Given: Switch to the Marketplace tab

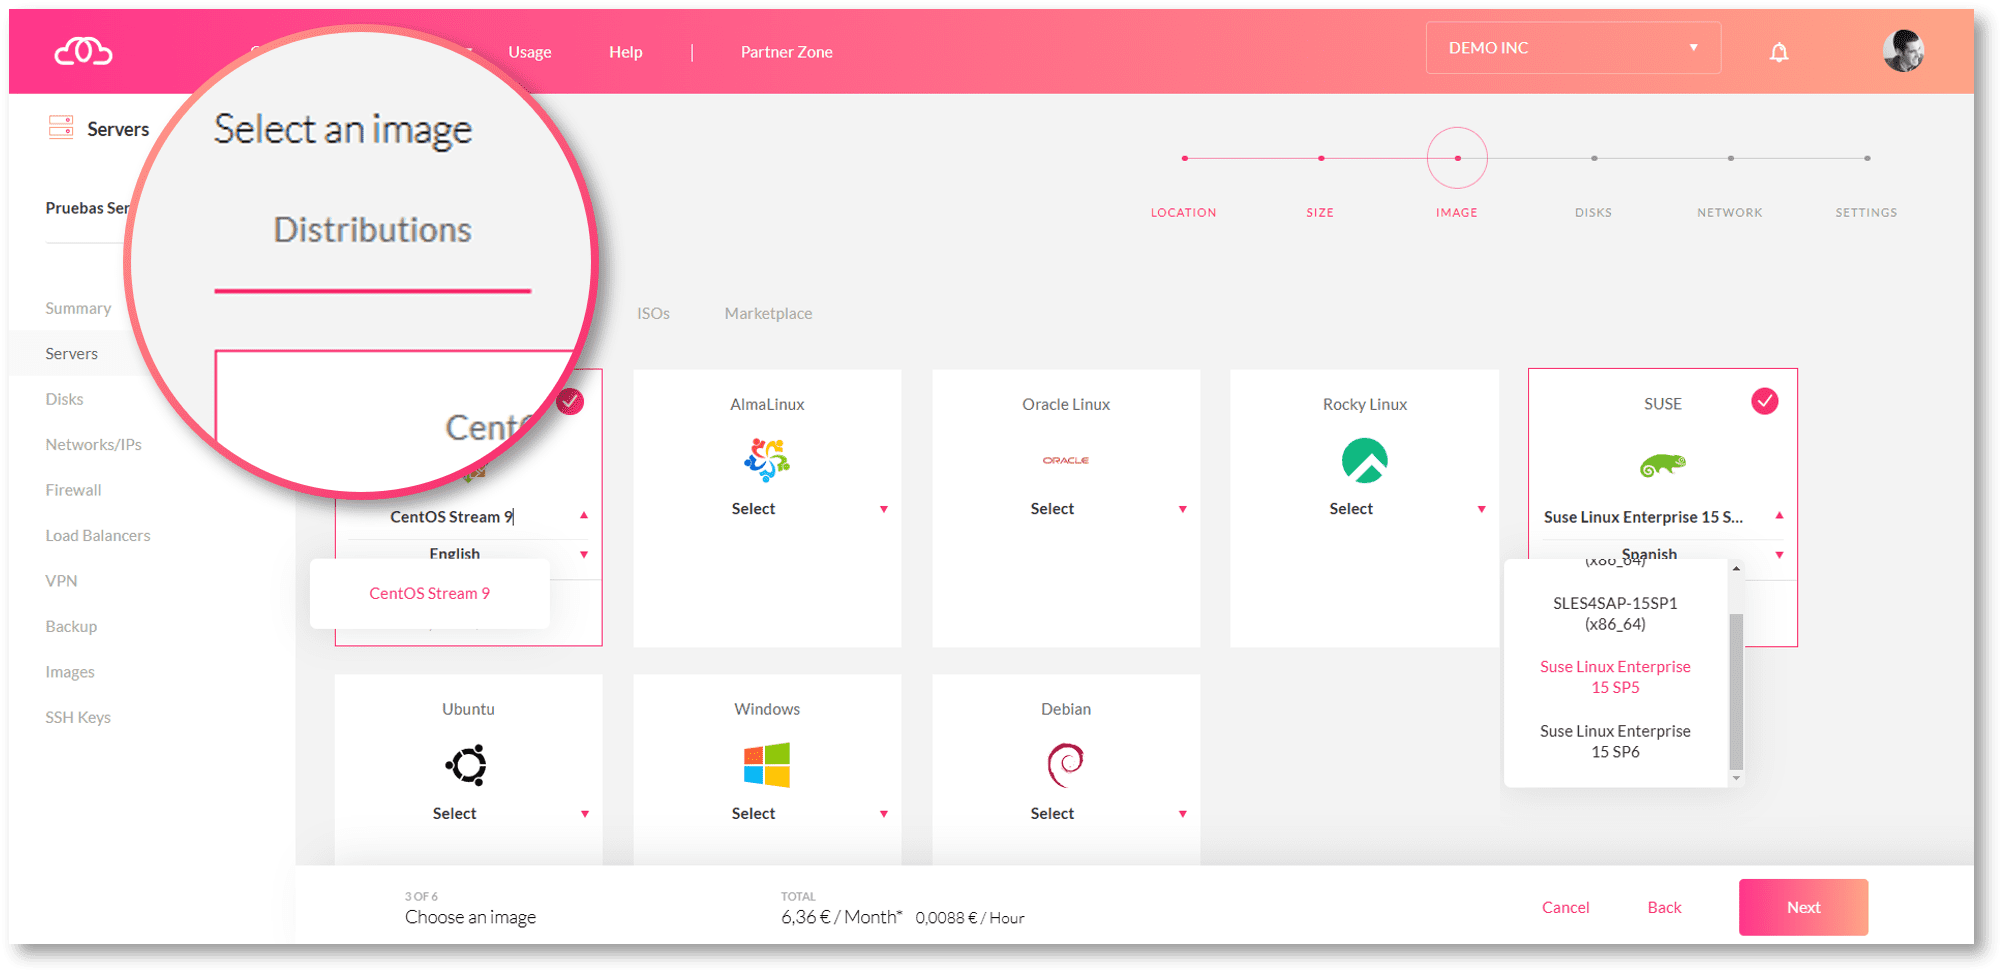Looking at the screenshot, I should click(768, 313).
